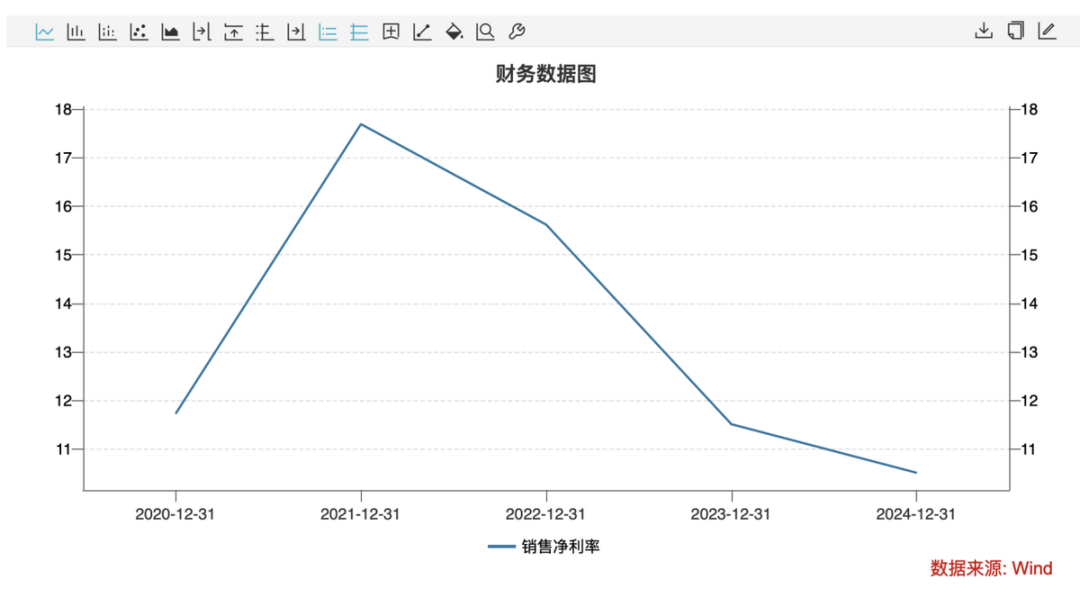Switch to the bar chart icon
1080x589 pixels.
(75, 31)
